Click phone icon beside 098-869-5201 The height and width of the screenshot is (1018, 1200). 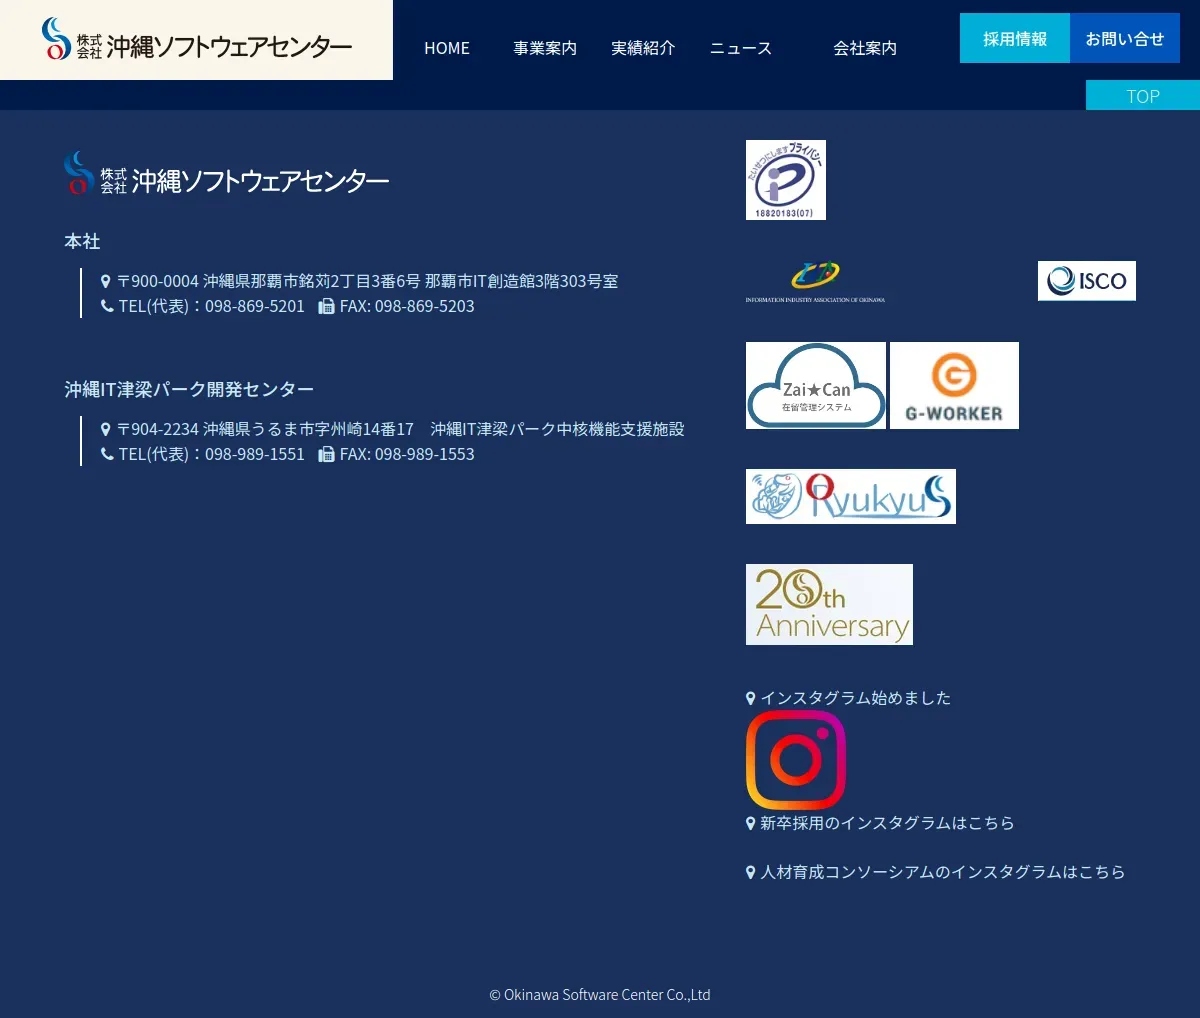coord(107,306)
